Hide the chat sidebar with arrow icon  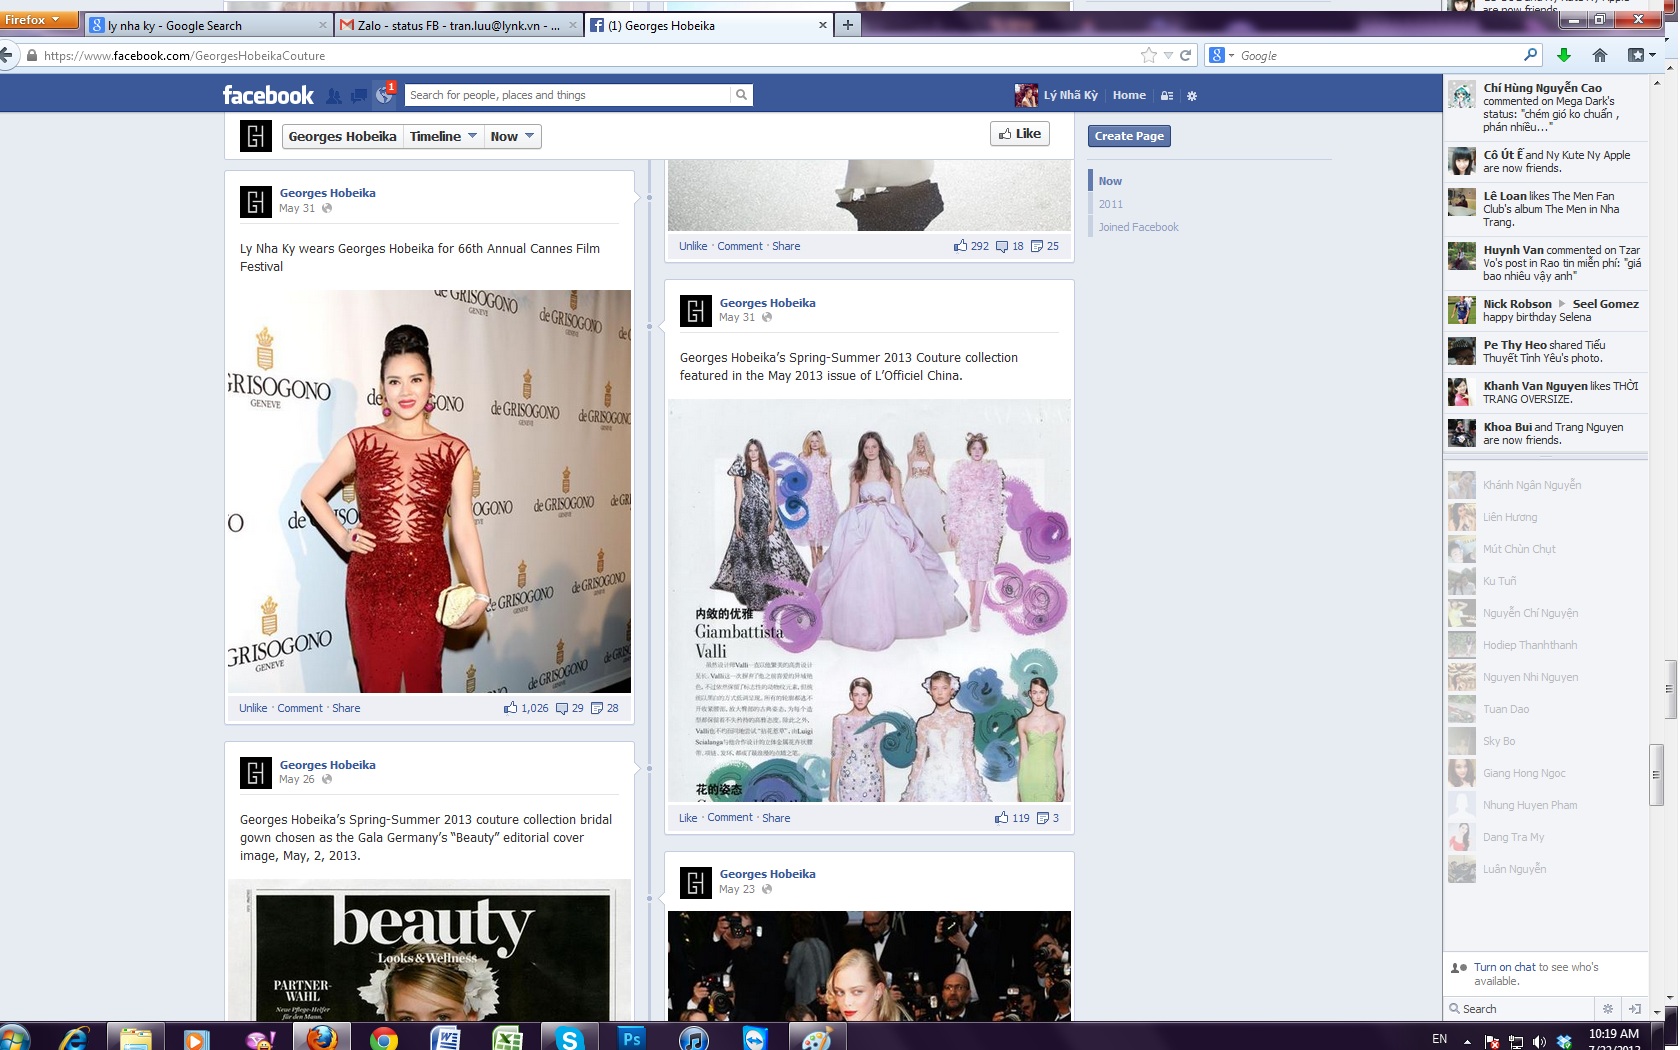click(1634, 1009)
